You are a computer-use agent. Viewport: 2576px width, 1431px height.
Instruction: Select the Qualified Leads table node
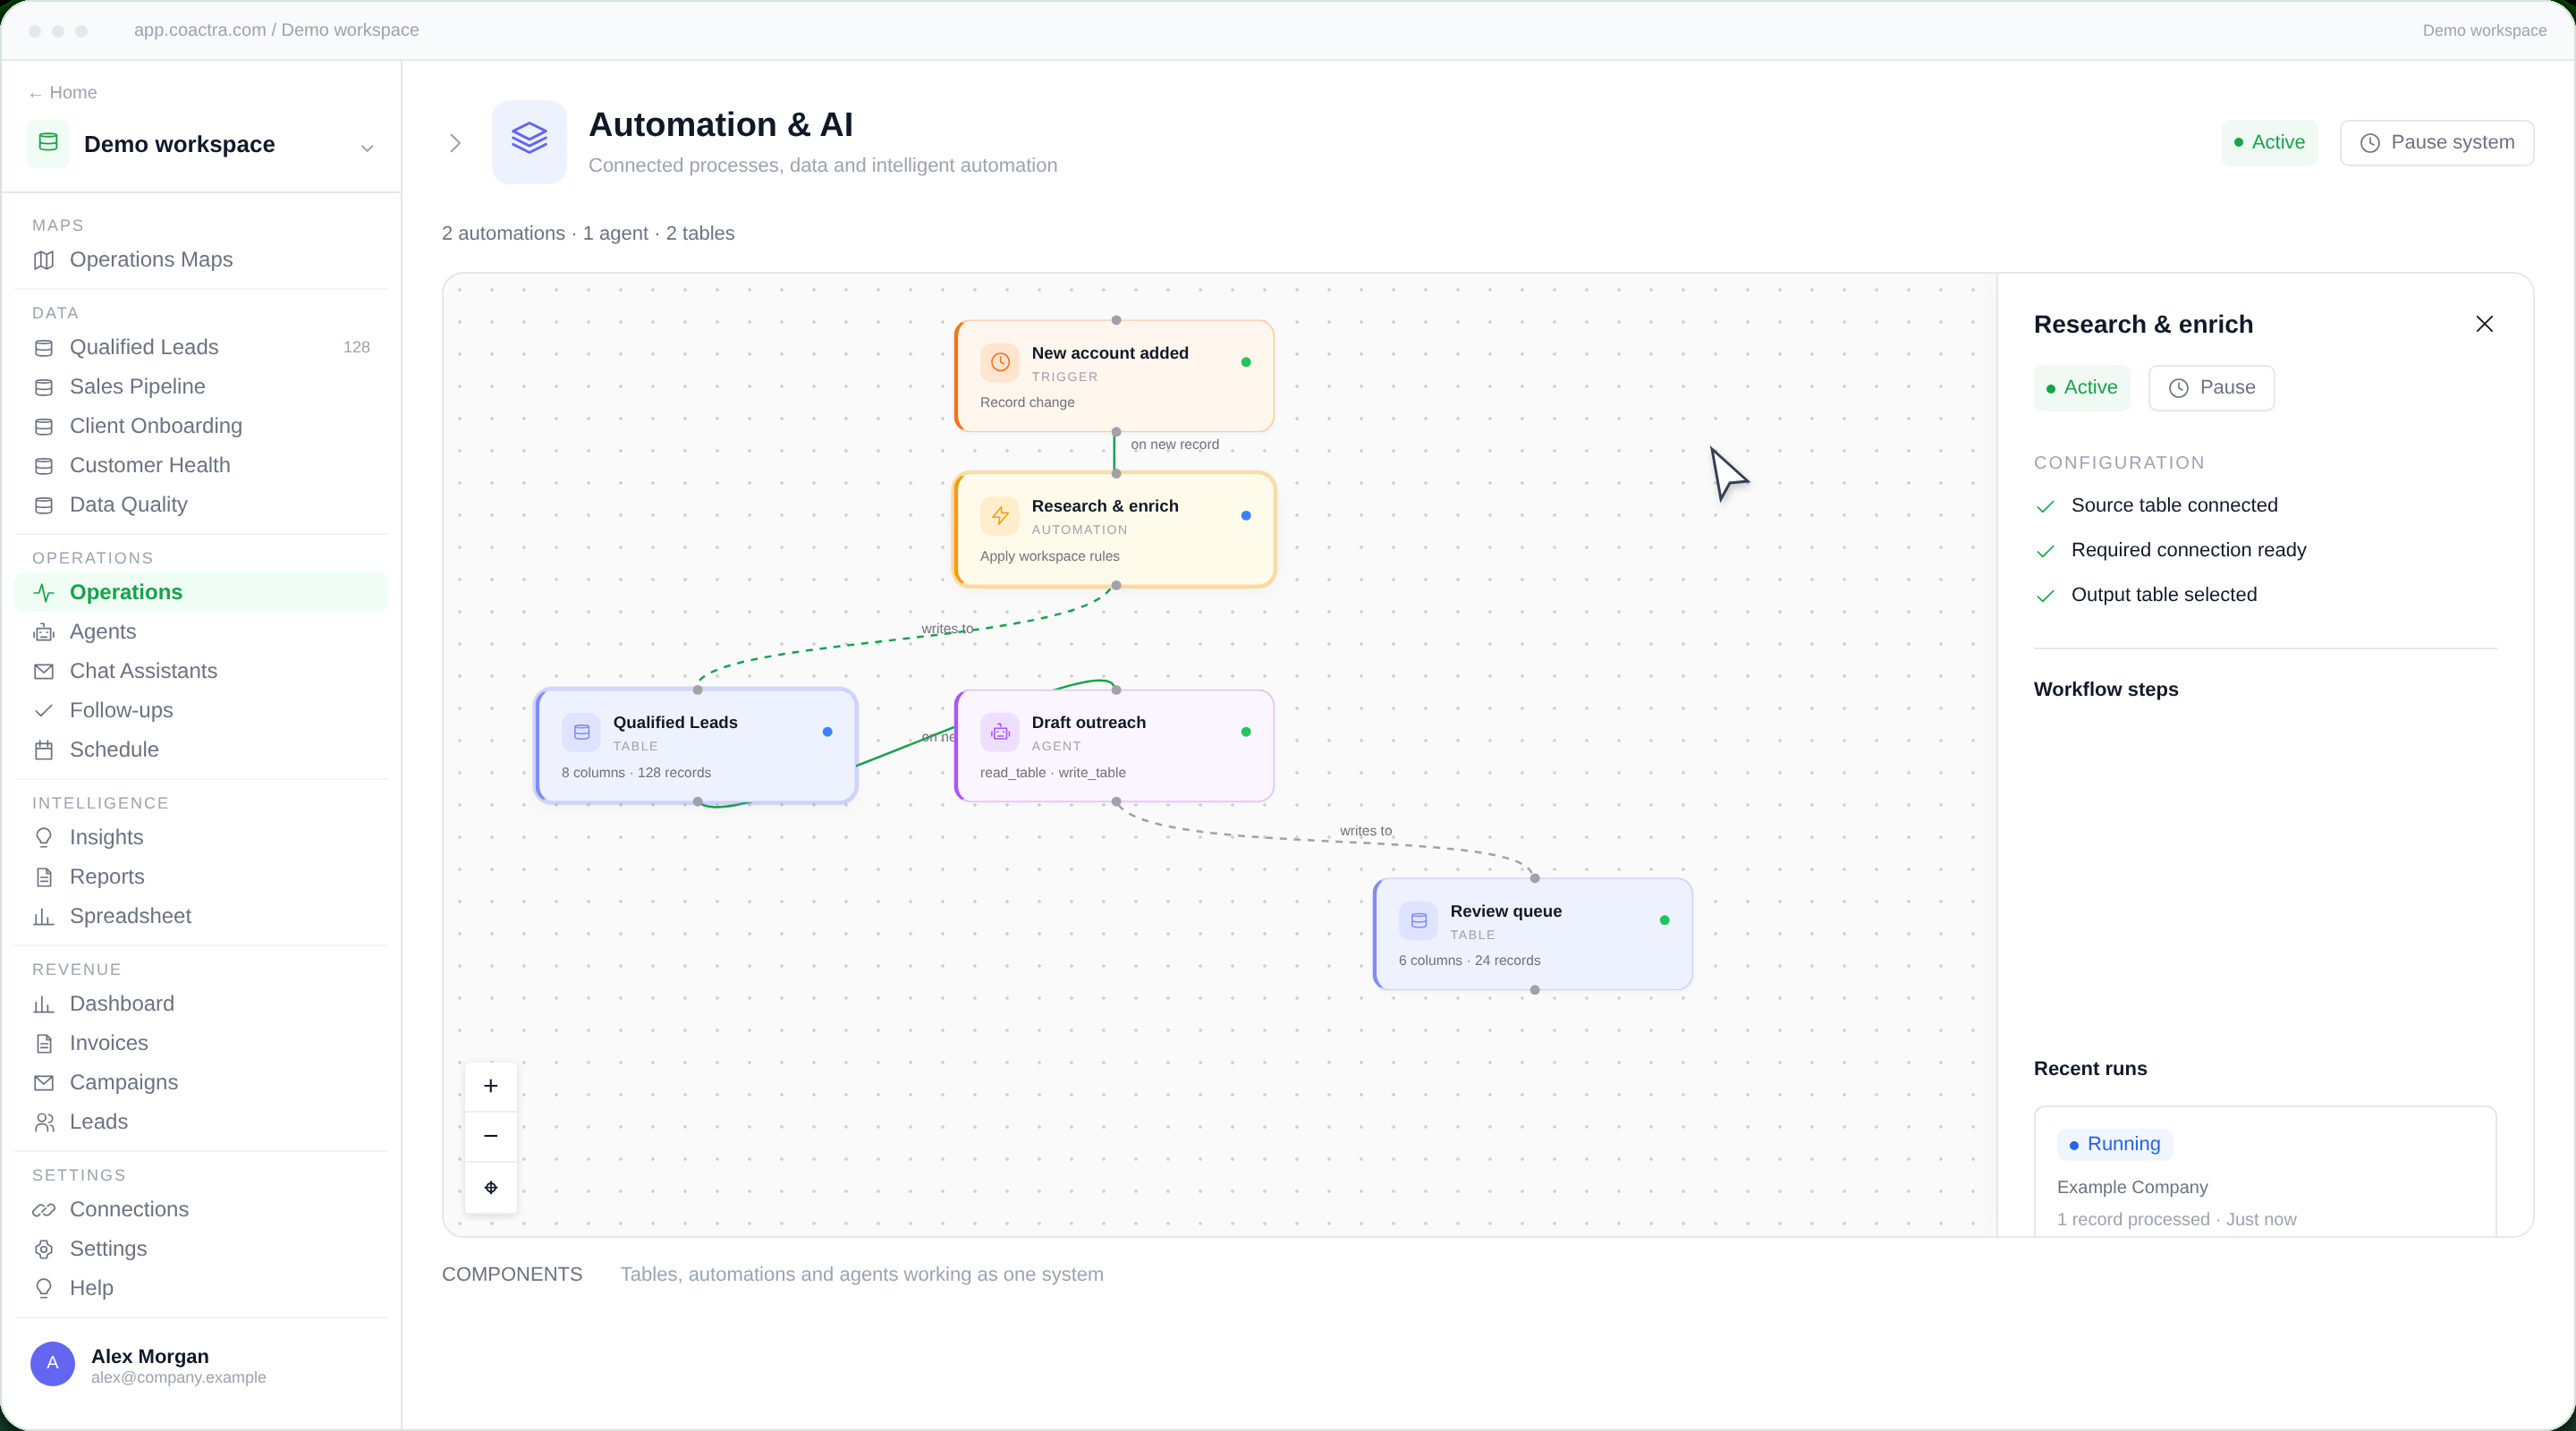click(x=696, y=746)
